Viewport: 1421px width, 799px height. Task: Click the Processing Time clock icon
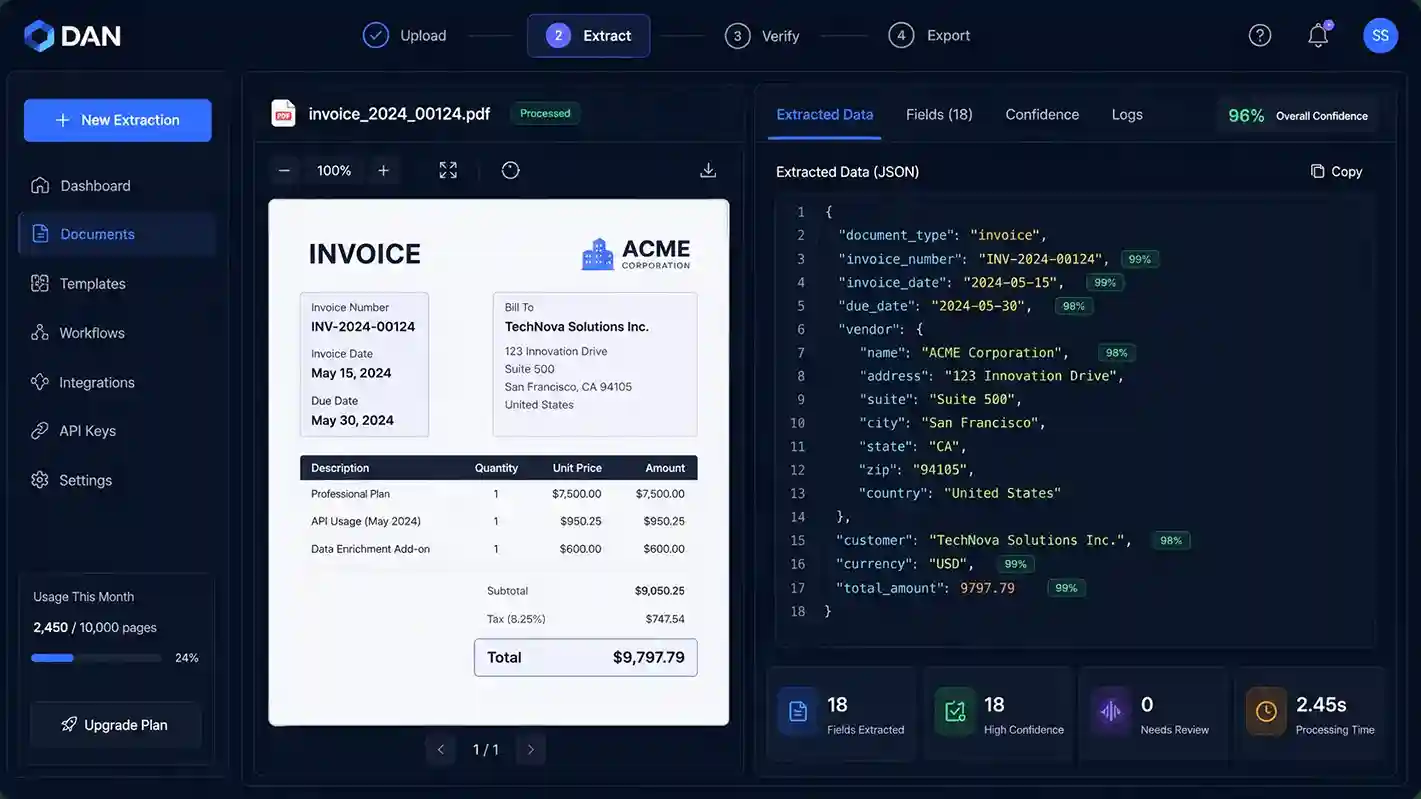(x=1266, y=712)
